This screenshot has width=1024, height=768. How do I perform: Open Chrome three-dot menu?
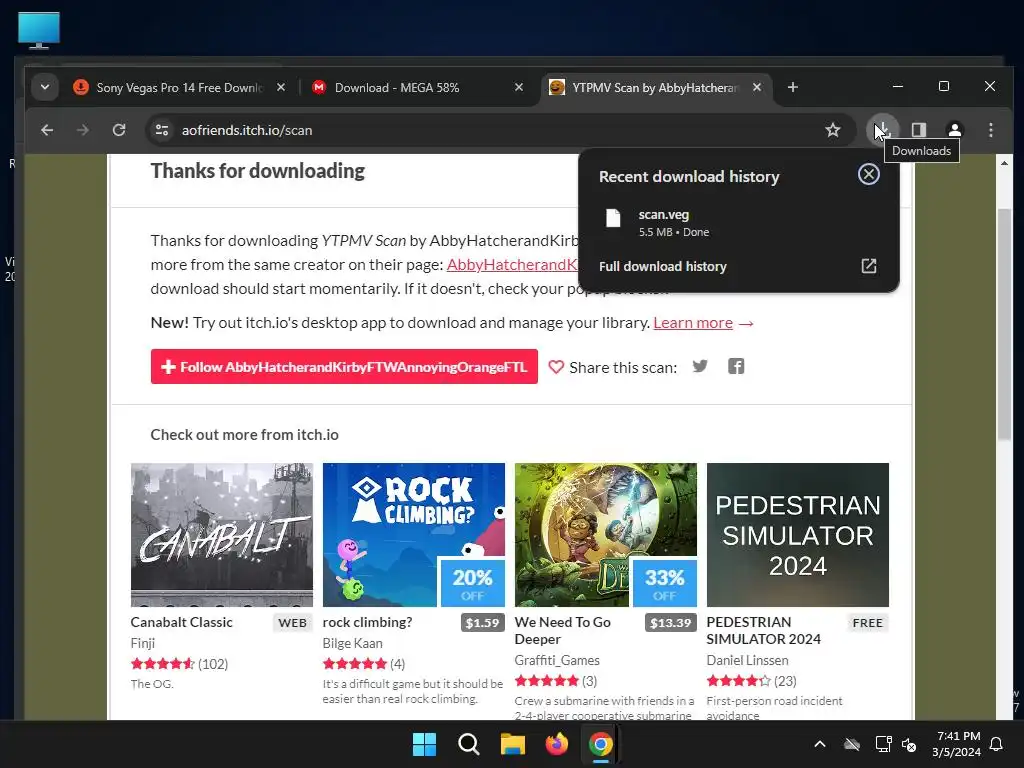pyautogui.click(x=991, y=130)
